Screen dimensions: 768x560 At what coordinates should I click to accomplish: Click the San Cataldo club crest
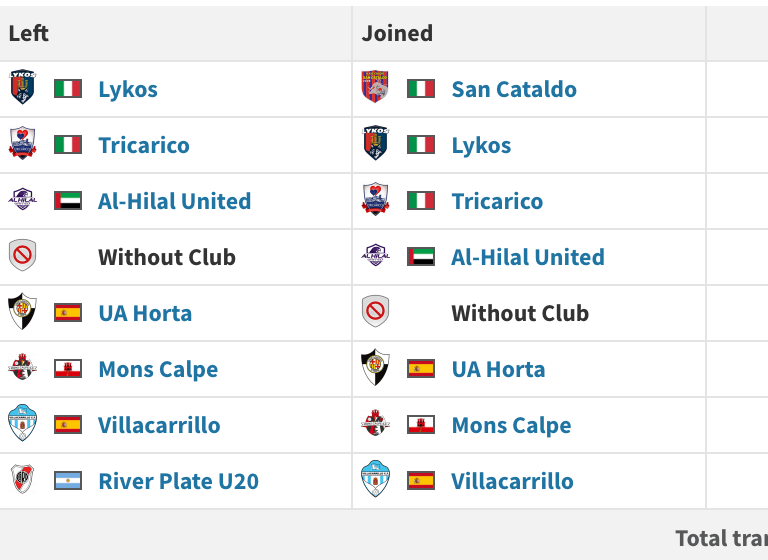(x=375, y=88)
